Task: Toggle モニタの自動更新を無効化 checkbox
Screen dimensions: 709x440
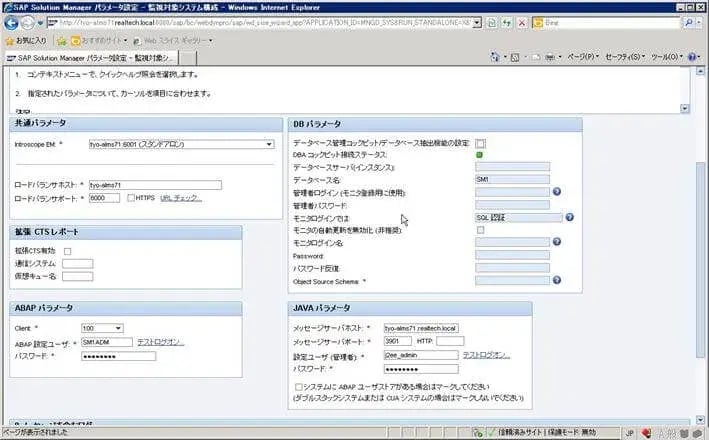Action: click(481, 230)
